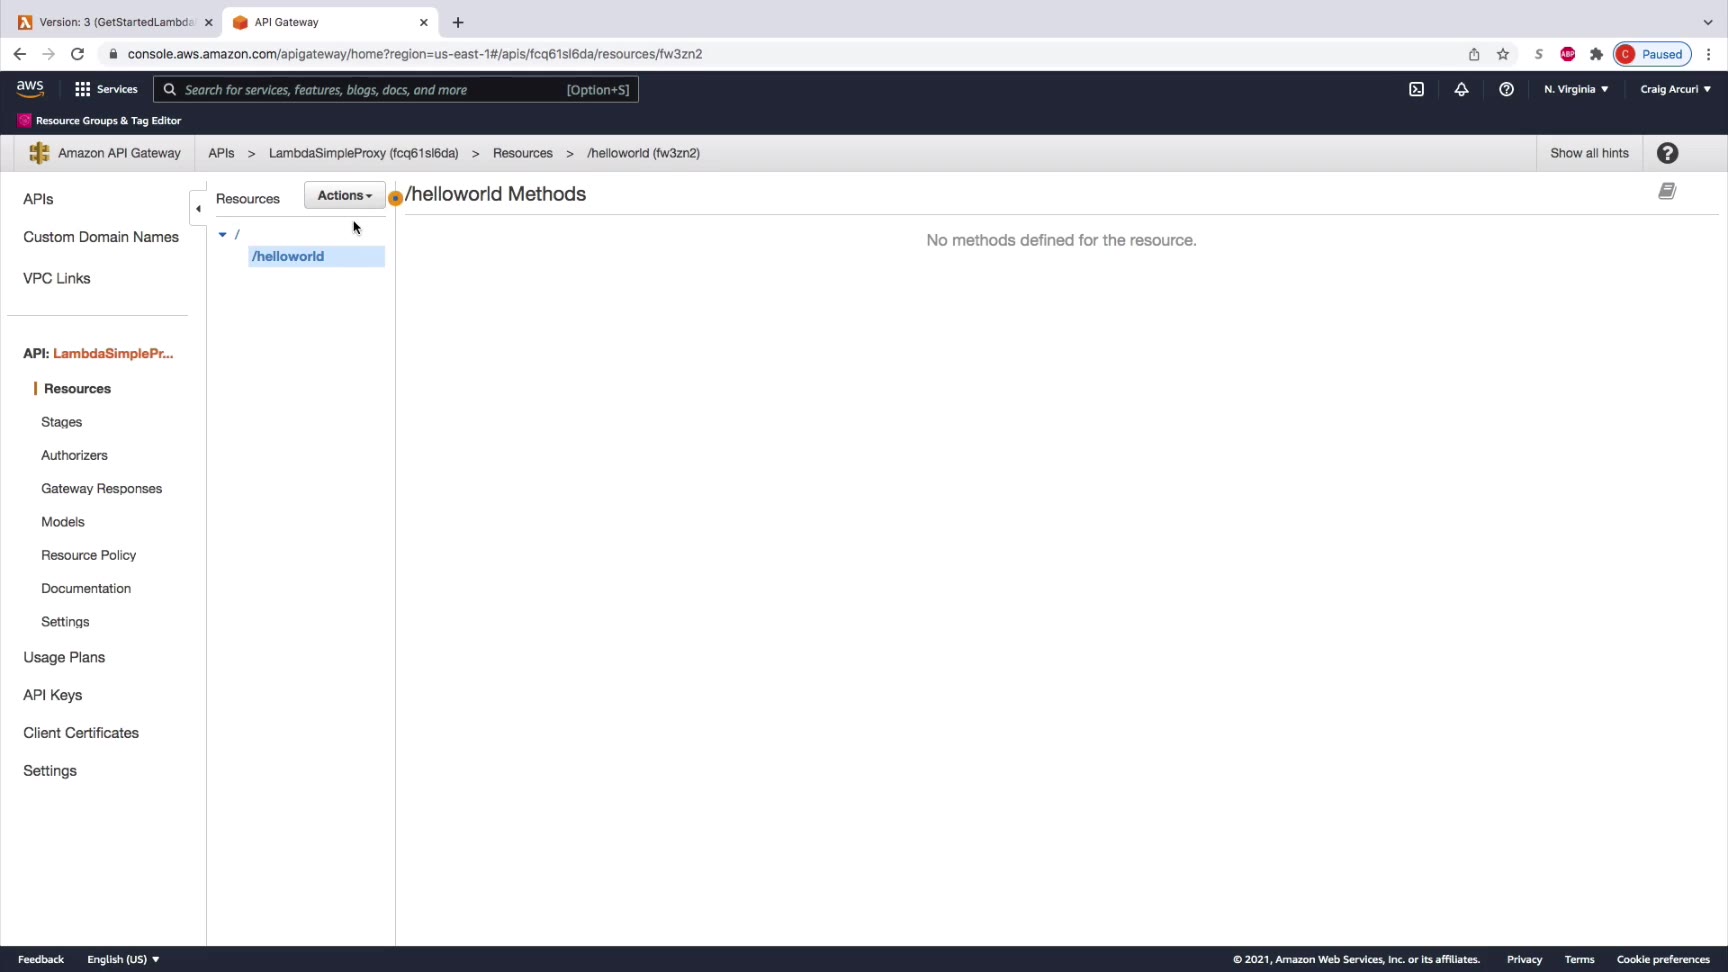Open the Actions dropdown
Screen dimensions: 1728x972
pos(345,196)
